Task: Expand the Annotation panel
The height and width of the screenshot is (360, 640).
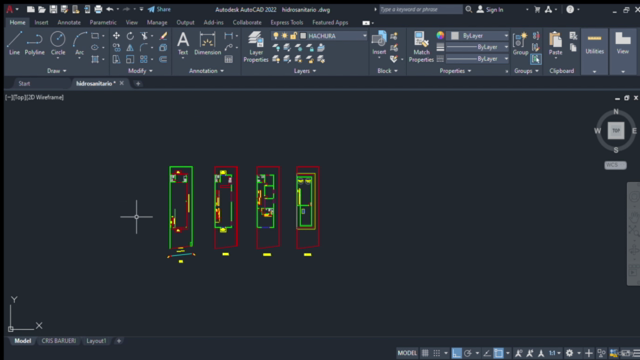Action: coord(206,71)
